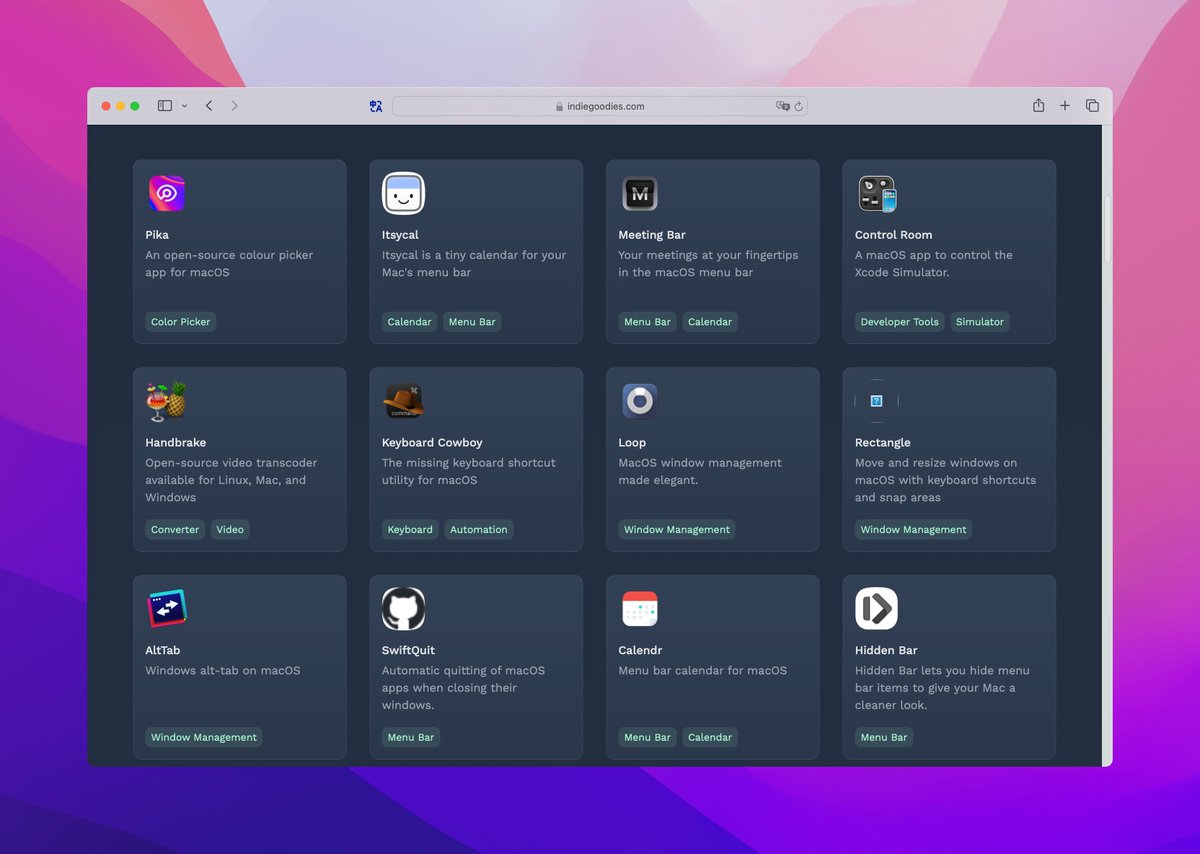Click the Rectangle placeholder question mark icon
Viewport: 1200px width, 854px height.
(x=877, y=401)
